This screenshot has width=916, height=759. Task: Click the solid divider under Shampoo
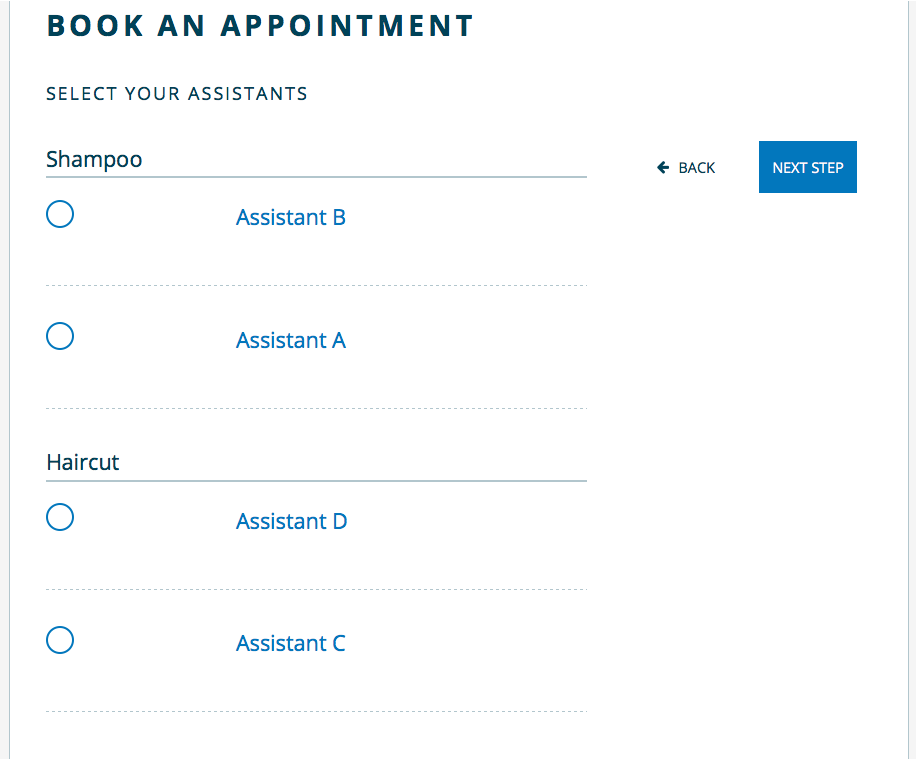click(316, 177)
